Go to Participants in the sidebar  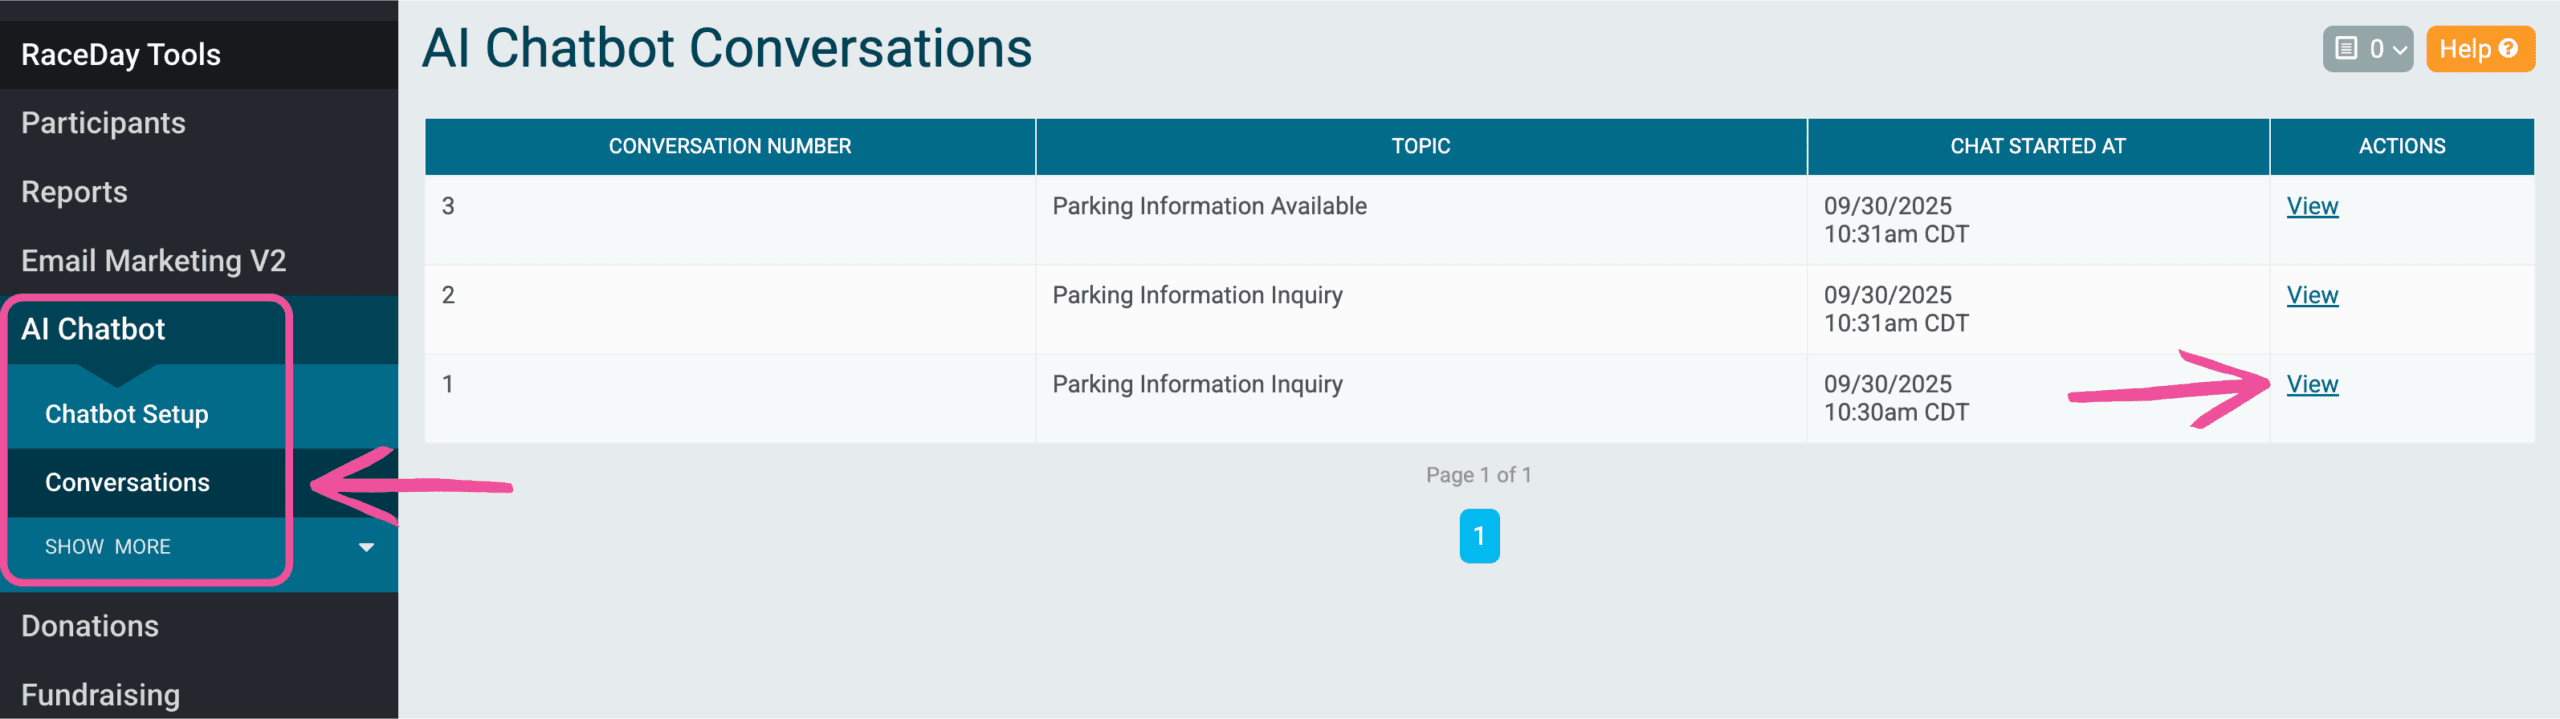point(103,123)
